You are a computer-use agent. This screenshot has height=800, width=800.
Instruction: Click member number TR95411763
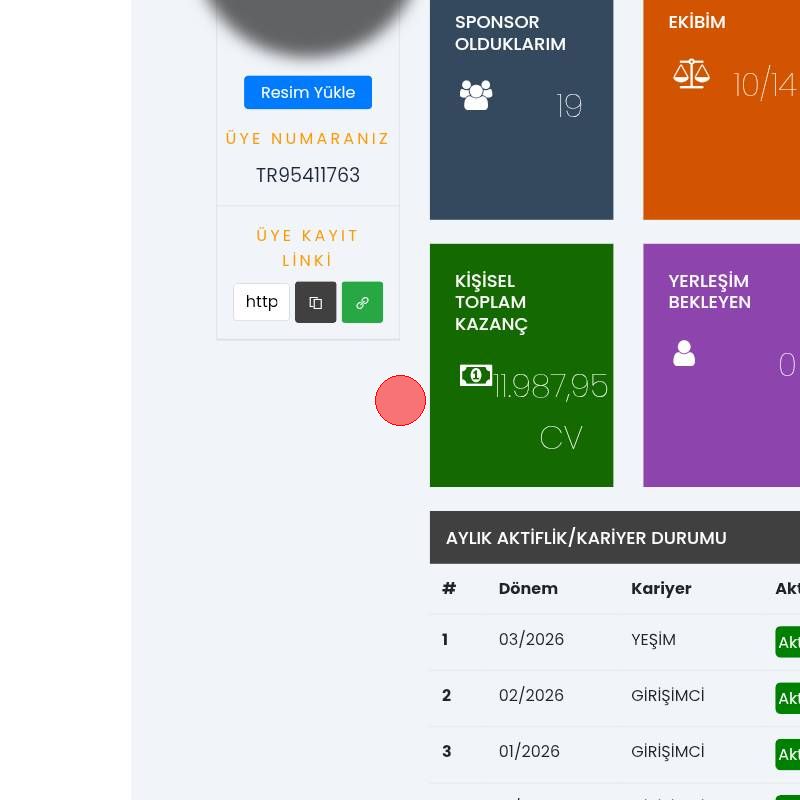[307, 176]
